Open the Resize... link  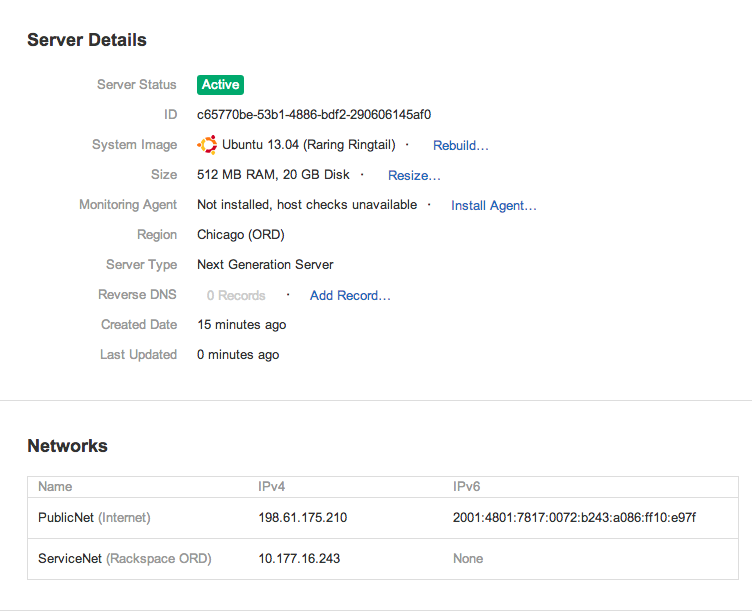click(x=414, y=176)
